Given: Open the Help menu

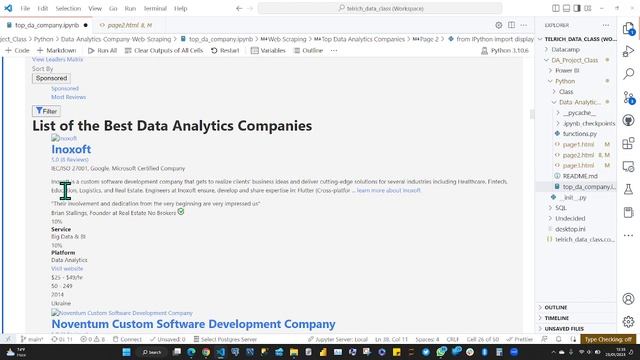Looking at the screenshot, I should pos(180,8).
